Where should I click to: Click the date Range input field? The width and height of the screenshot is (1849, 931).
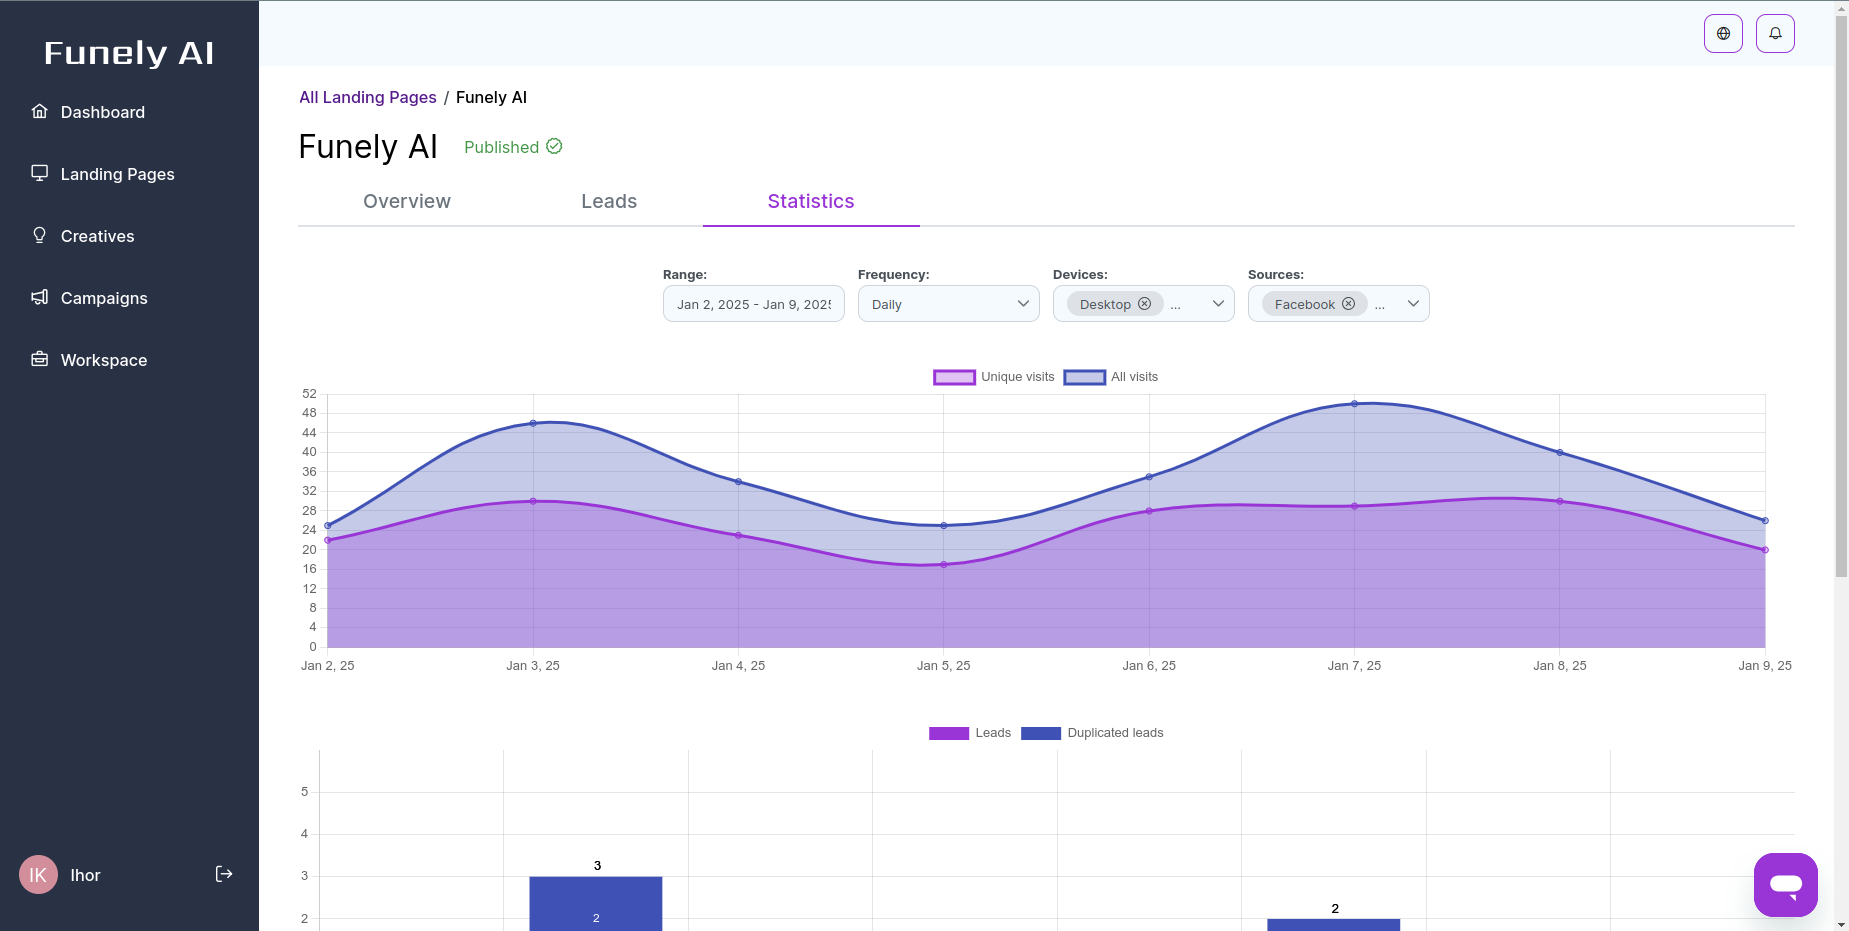pos(754,304)
